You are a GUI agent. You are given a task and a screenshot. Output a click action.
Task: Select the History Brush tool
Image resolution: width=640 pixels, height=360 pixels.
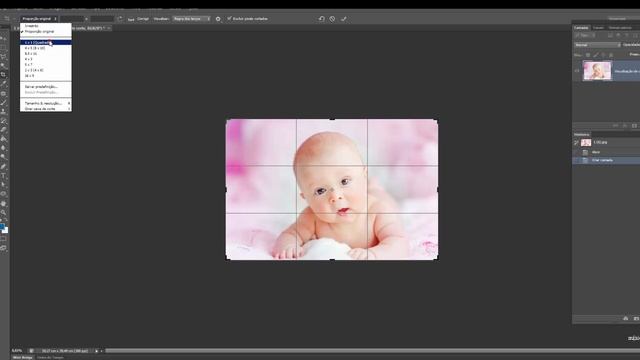[x=4, y=120]
